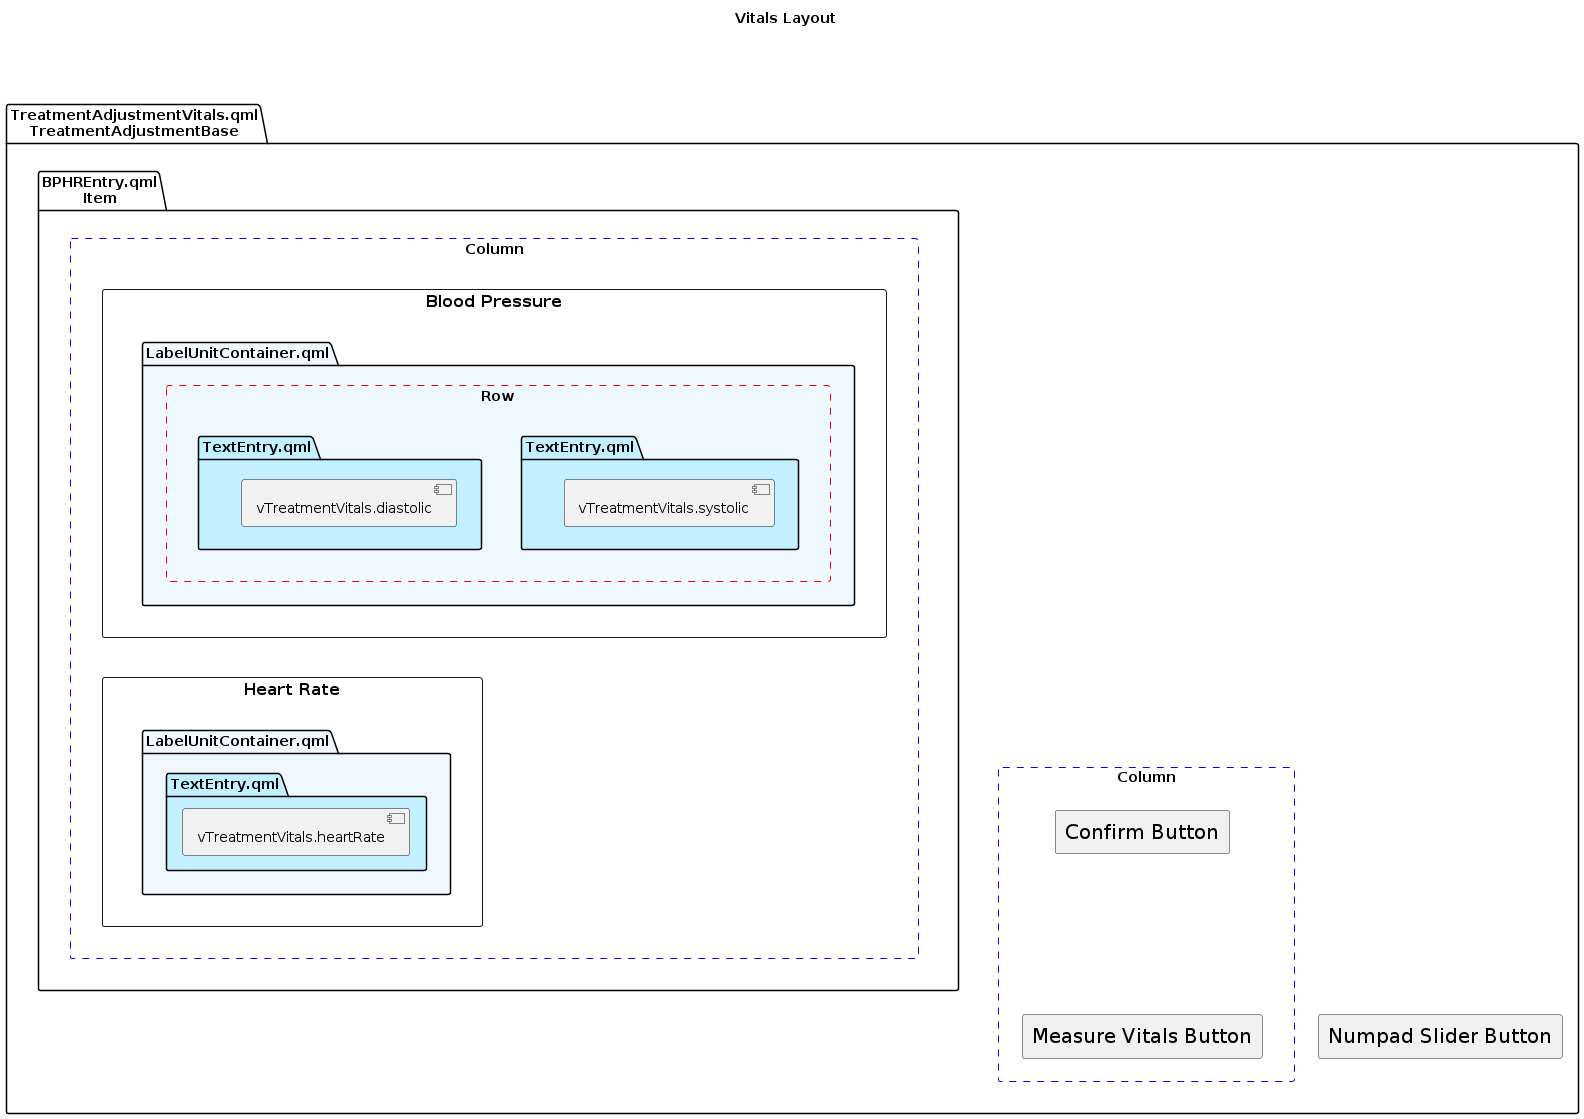Click the vTreatmentVitals.heartRate text

pyautogui.click(x=291, y=837)
